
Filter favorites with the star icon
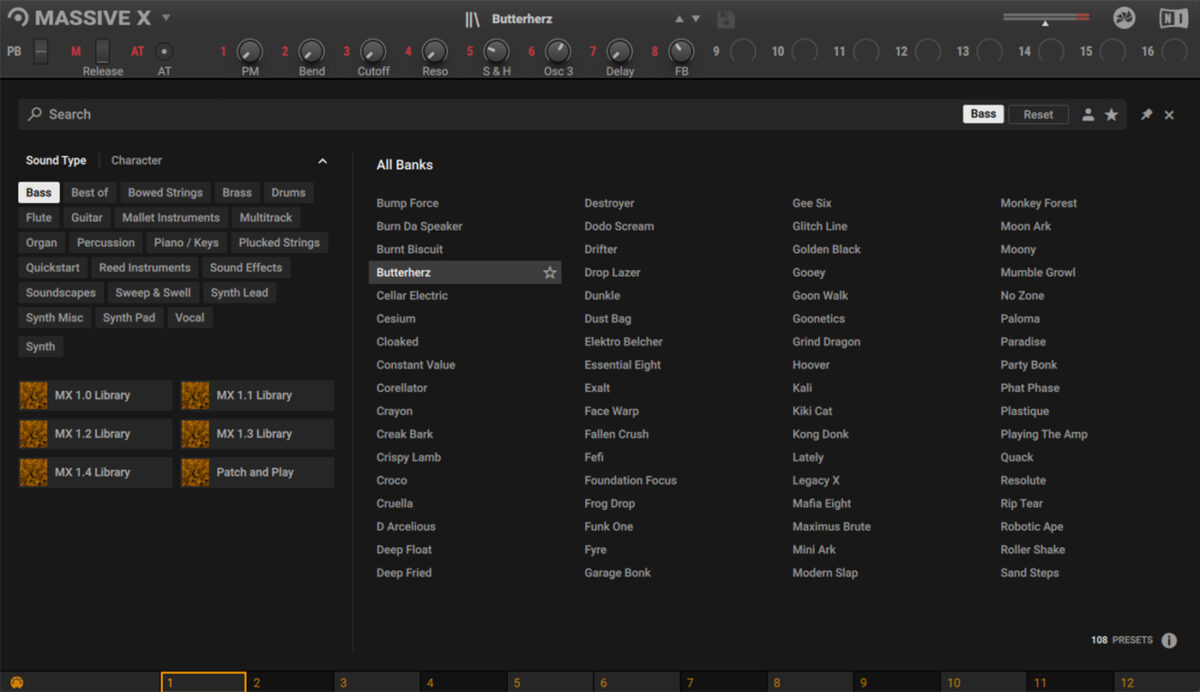1111,115
